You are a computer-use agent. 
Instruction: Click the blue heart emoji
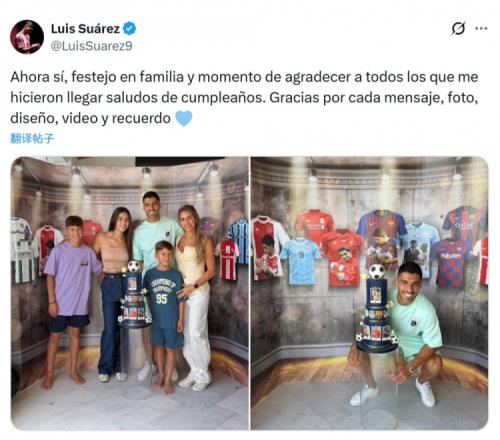tap(184, 118)
